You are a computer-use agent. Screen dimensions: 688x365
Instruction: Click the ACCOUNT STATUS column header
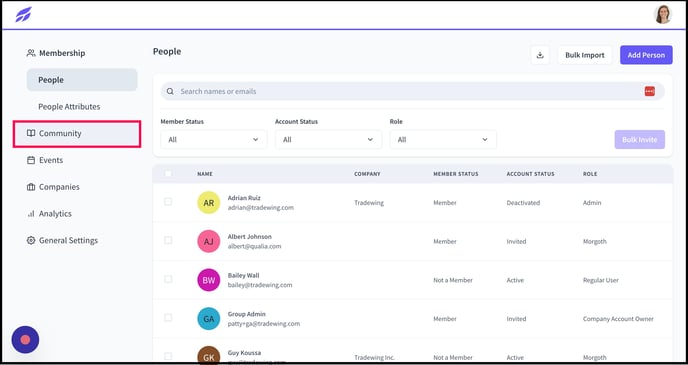[x=530, y=174]
